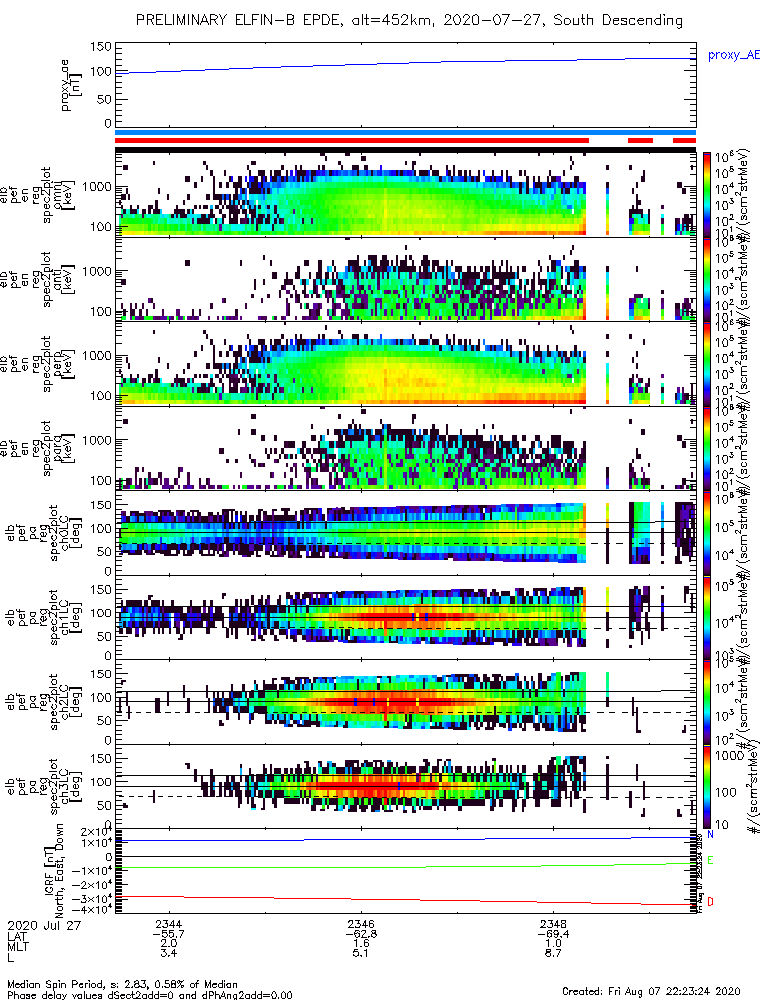Click the ch0LC pitch-angle spectrogram panel
Image resolution: width=775 pixels, height=1000 pixels.
point(405,533)
